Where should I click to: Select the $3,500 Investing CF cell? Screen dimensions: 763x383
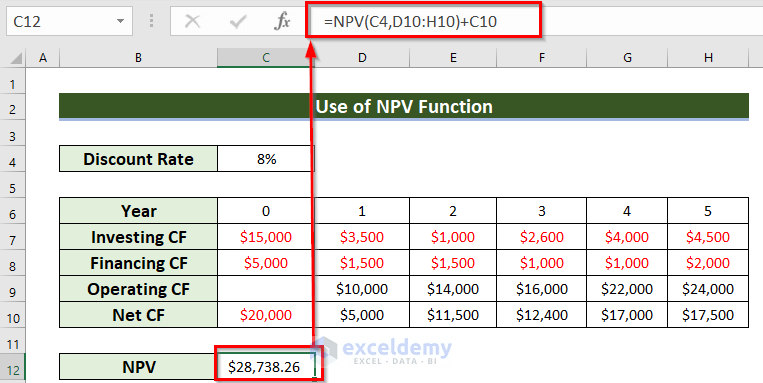(362, 237)
